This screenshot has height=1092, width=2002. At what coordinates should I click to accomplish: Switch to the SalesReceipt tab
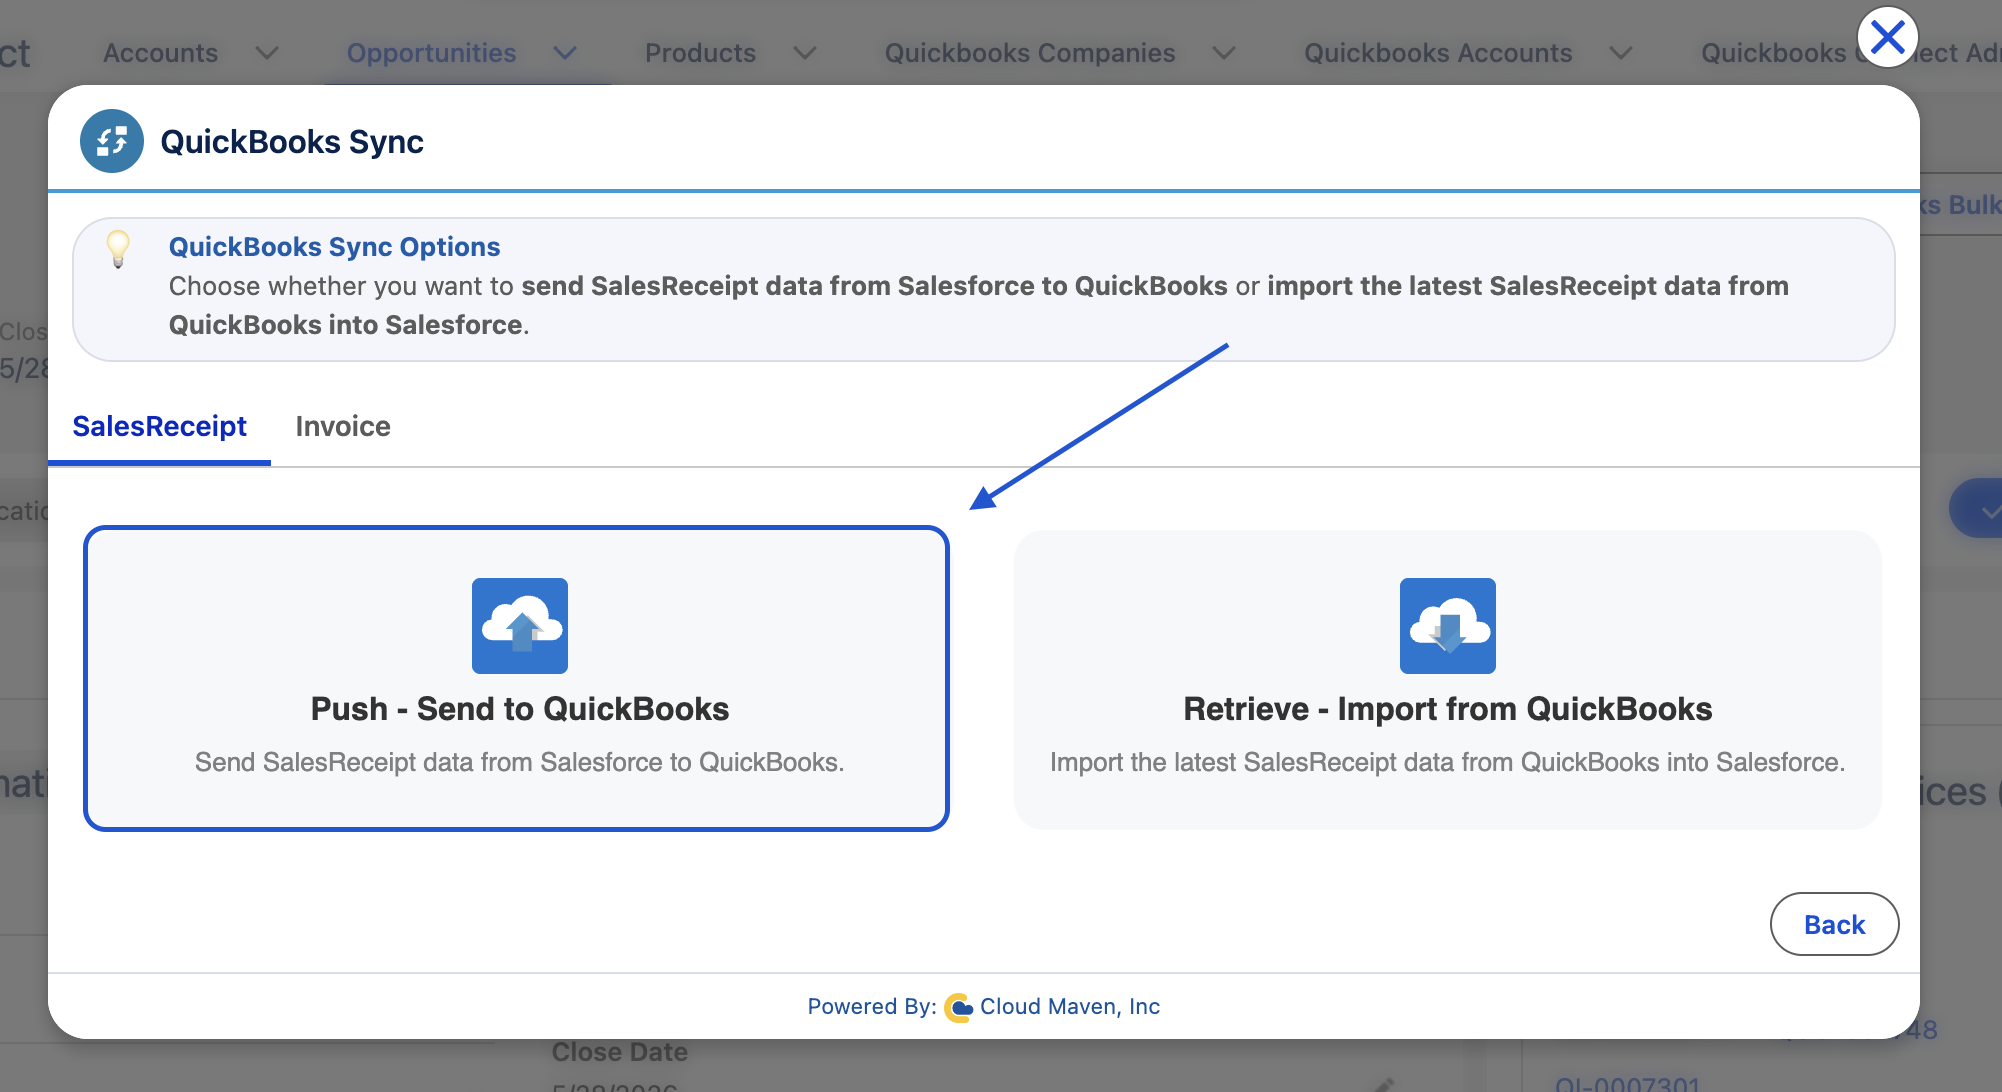(160, 426)
